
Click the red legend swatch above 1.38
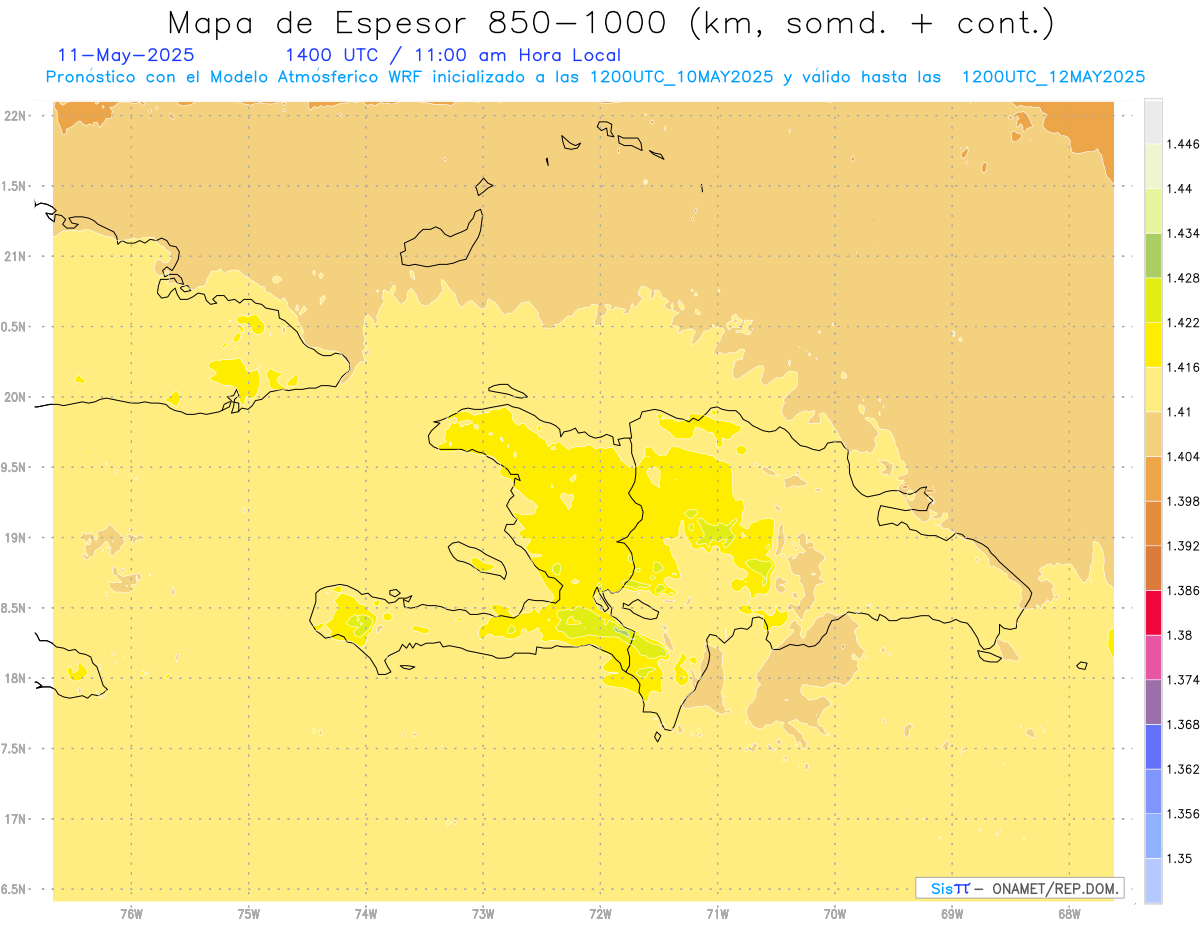pos(1153,612)
